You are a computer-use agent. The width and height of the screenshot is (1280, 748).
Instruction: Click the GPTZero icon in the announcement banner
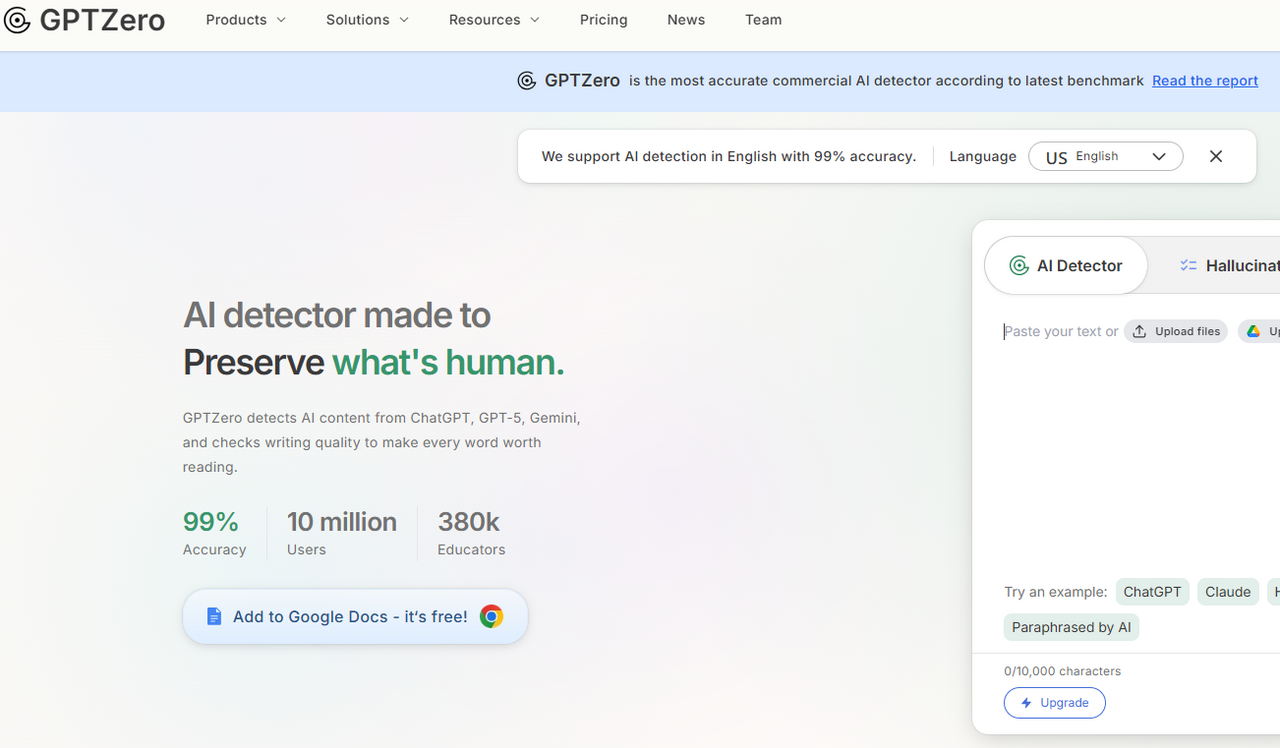coord(527,81)
